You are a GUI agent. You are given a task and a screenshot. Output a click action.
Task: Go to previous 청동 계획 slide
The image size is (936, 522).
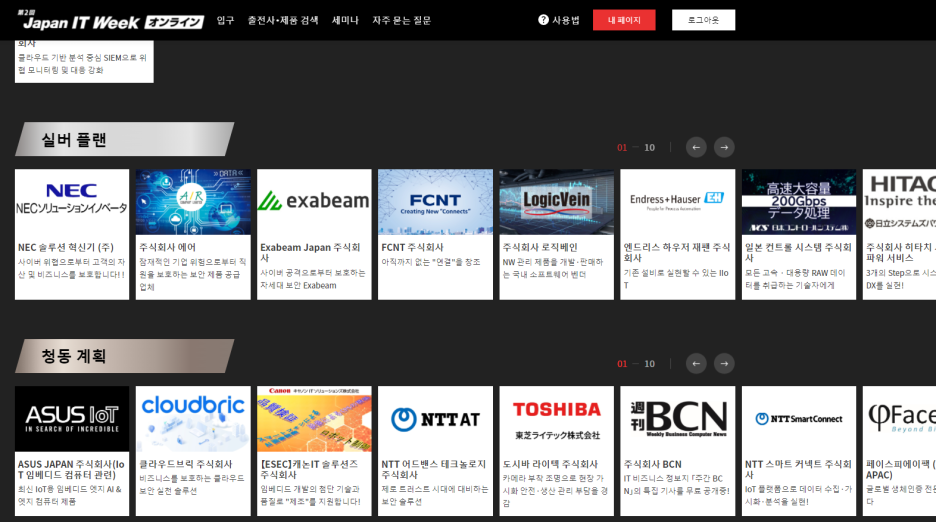696,364
